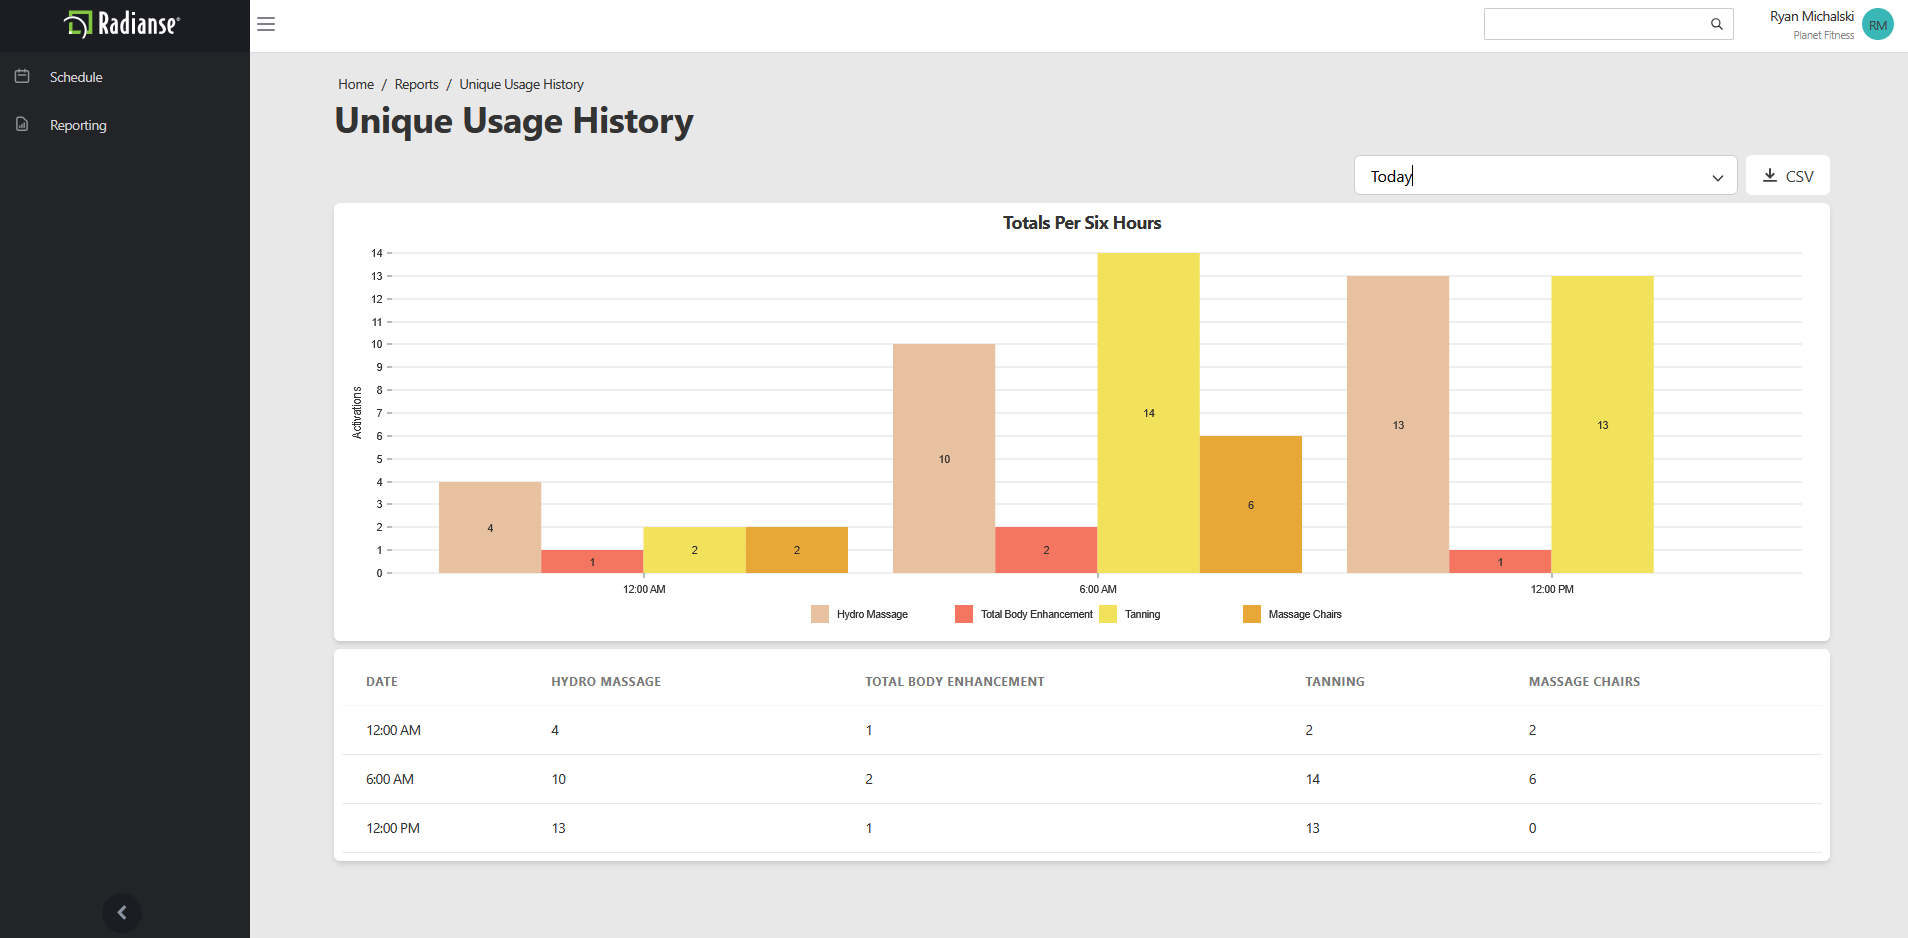Click the 12:00 PM Tanning bar showing 13

[1602, 425]
